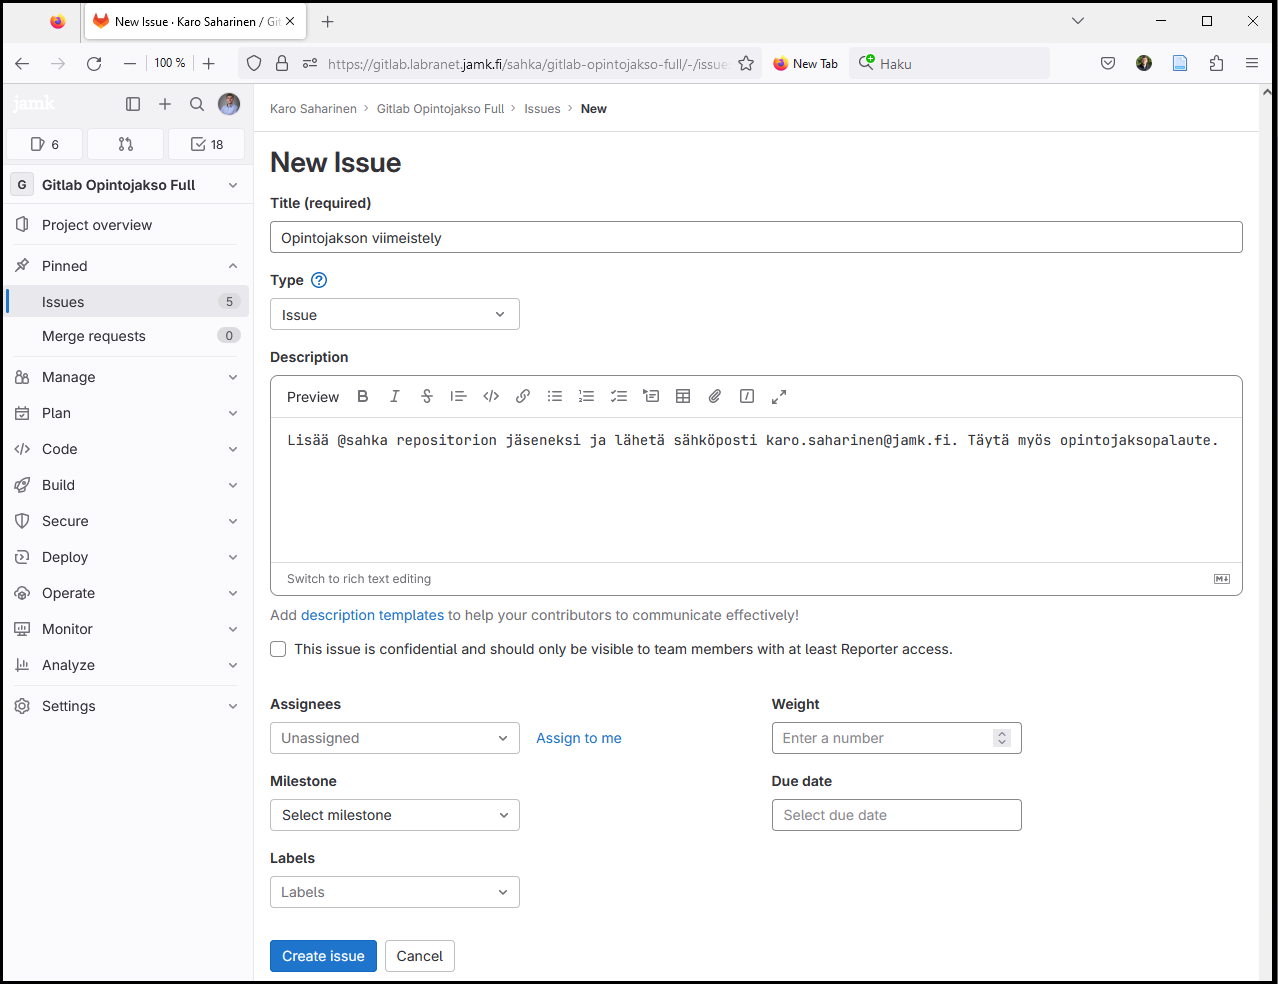Open the Type dropdown showing Issue
Screen dimensions: 1278x984
394,315
